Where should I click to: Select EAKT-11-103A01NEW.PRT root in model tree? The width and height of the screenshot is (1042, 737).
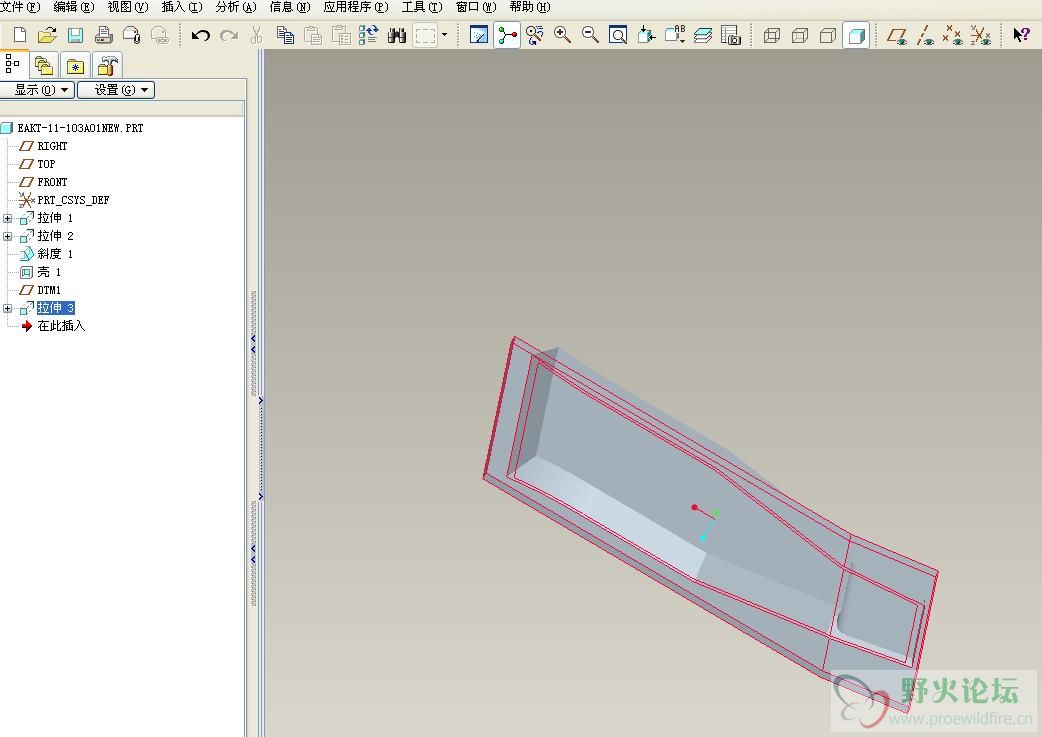tap(80, 128)
